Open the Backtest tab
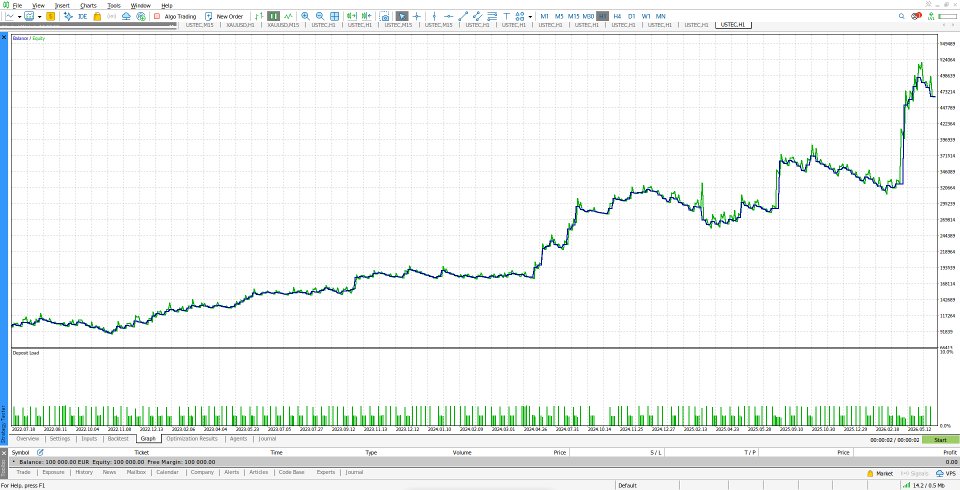The image size is (960, 490). pos(118,439)
